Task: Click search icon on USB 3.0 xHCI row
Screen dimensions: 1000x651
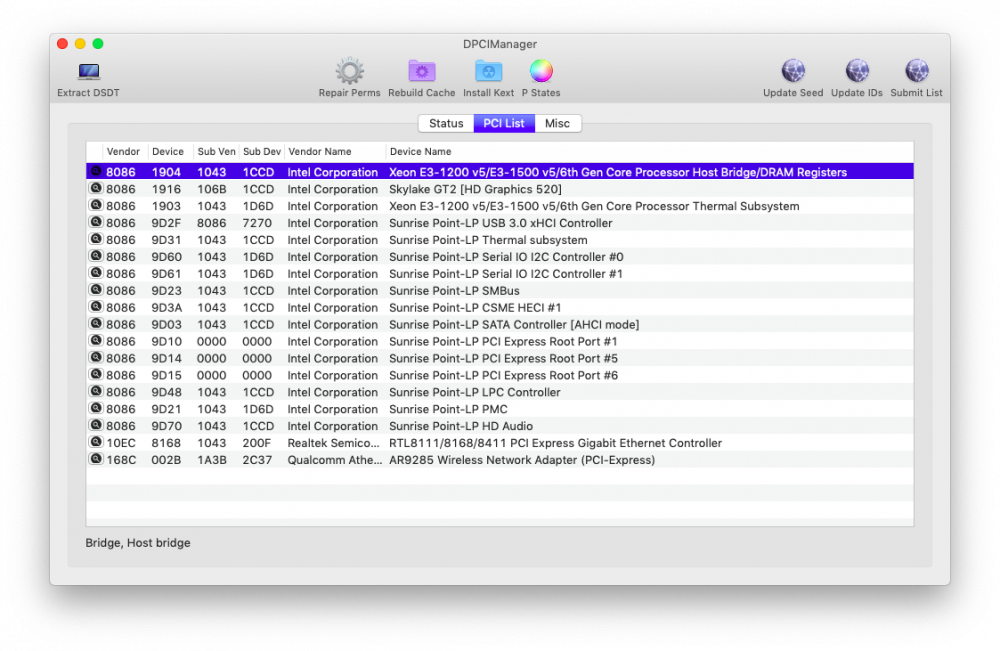Action: [x=96, y=222]
